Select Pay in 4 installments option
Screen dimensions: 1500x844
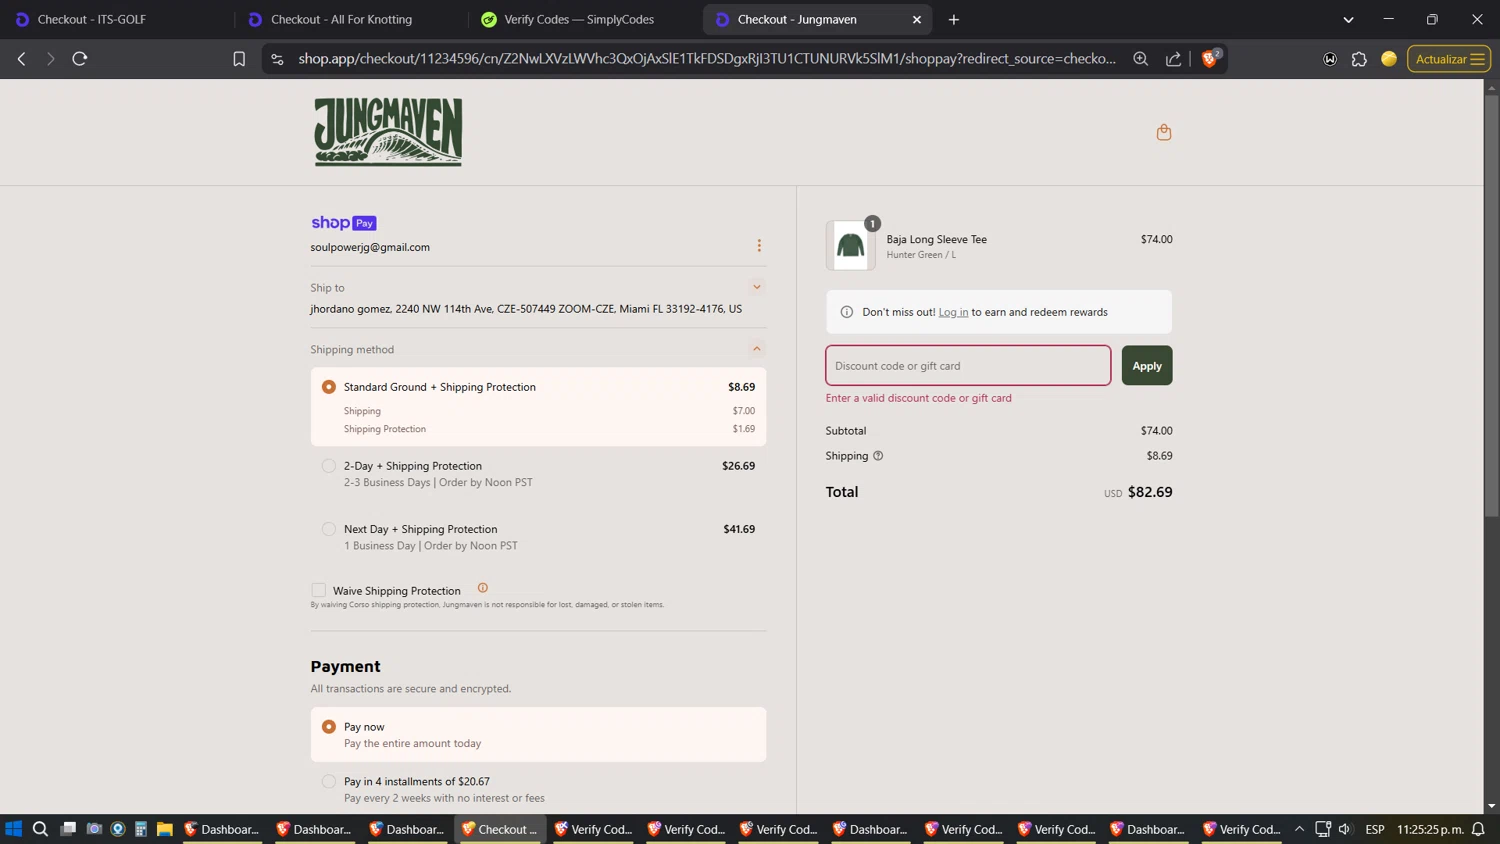click(x=329, y=781)
